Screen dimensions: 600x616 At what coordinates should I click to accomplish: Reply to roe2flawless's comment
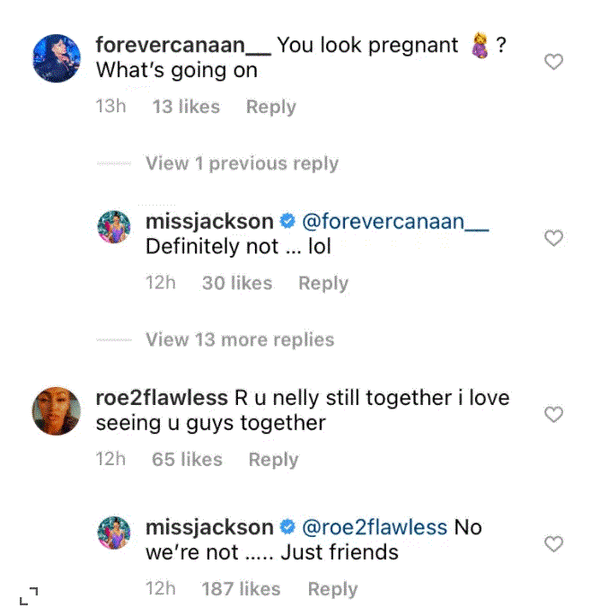click(273, 460)
